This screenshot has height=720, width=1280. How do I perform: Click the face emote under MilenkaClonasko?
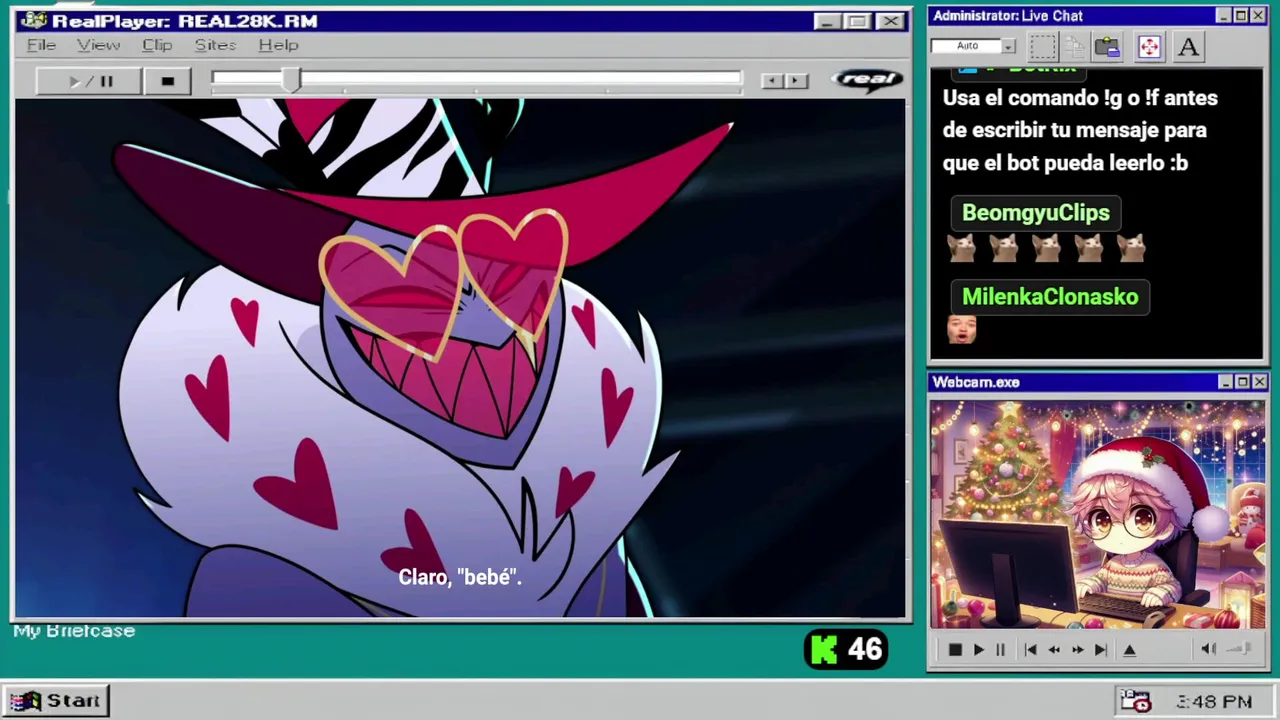[961, 329]
